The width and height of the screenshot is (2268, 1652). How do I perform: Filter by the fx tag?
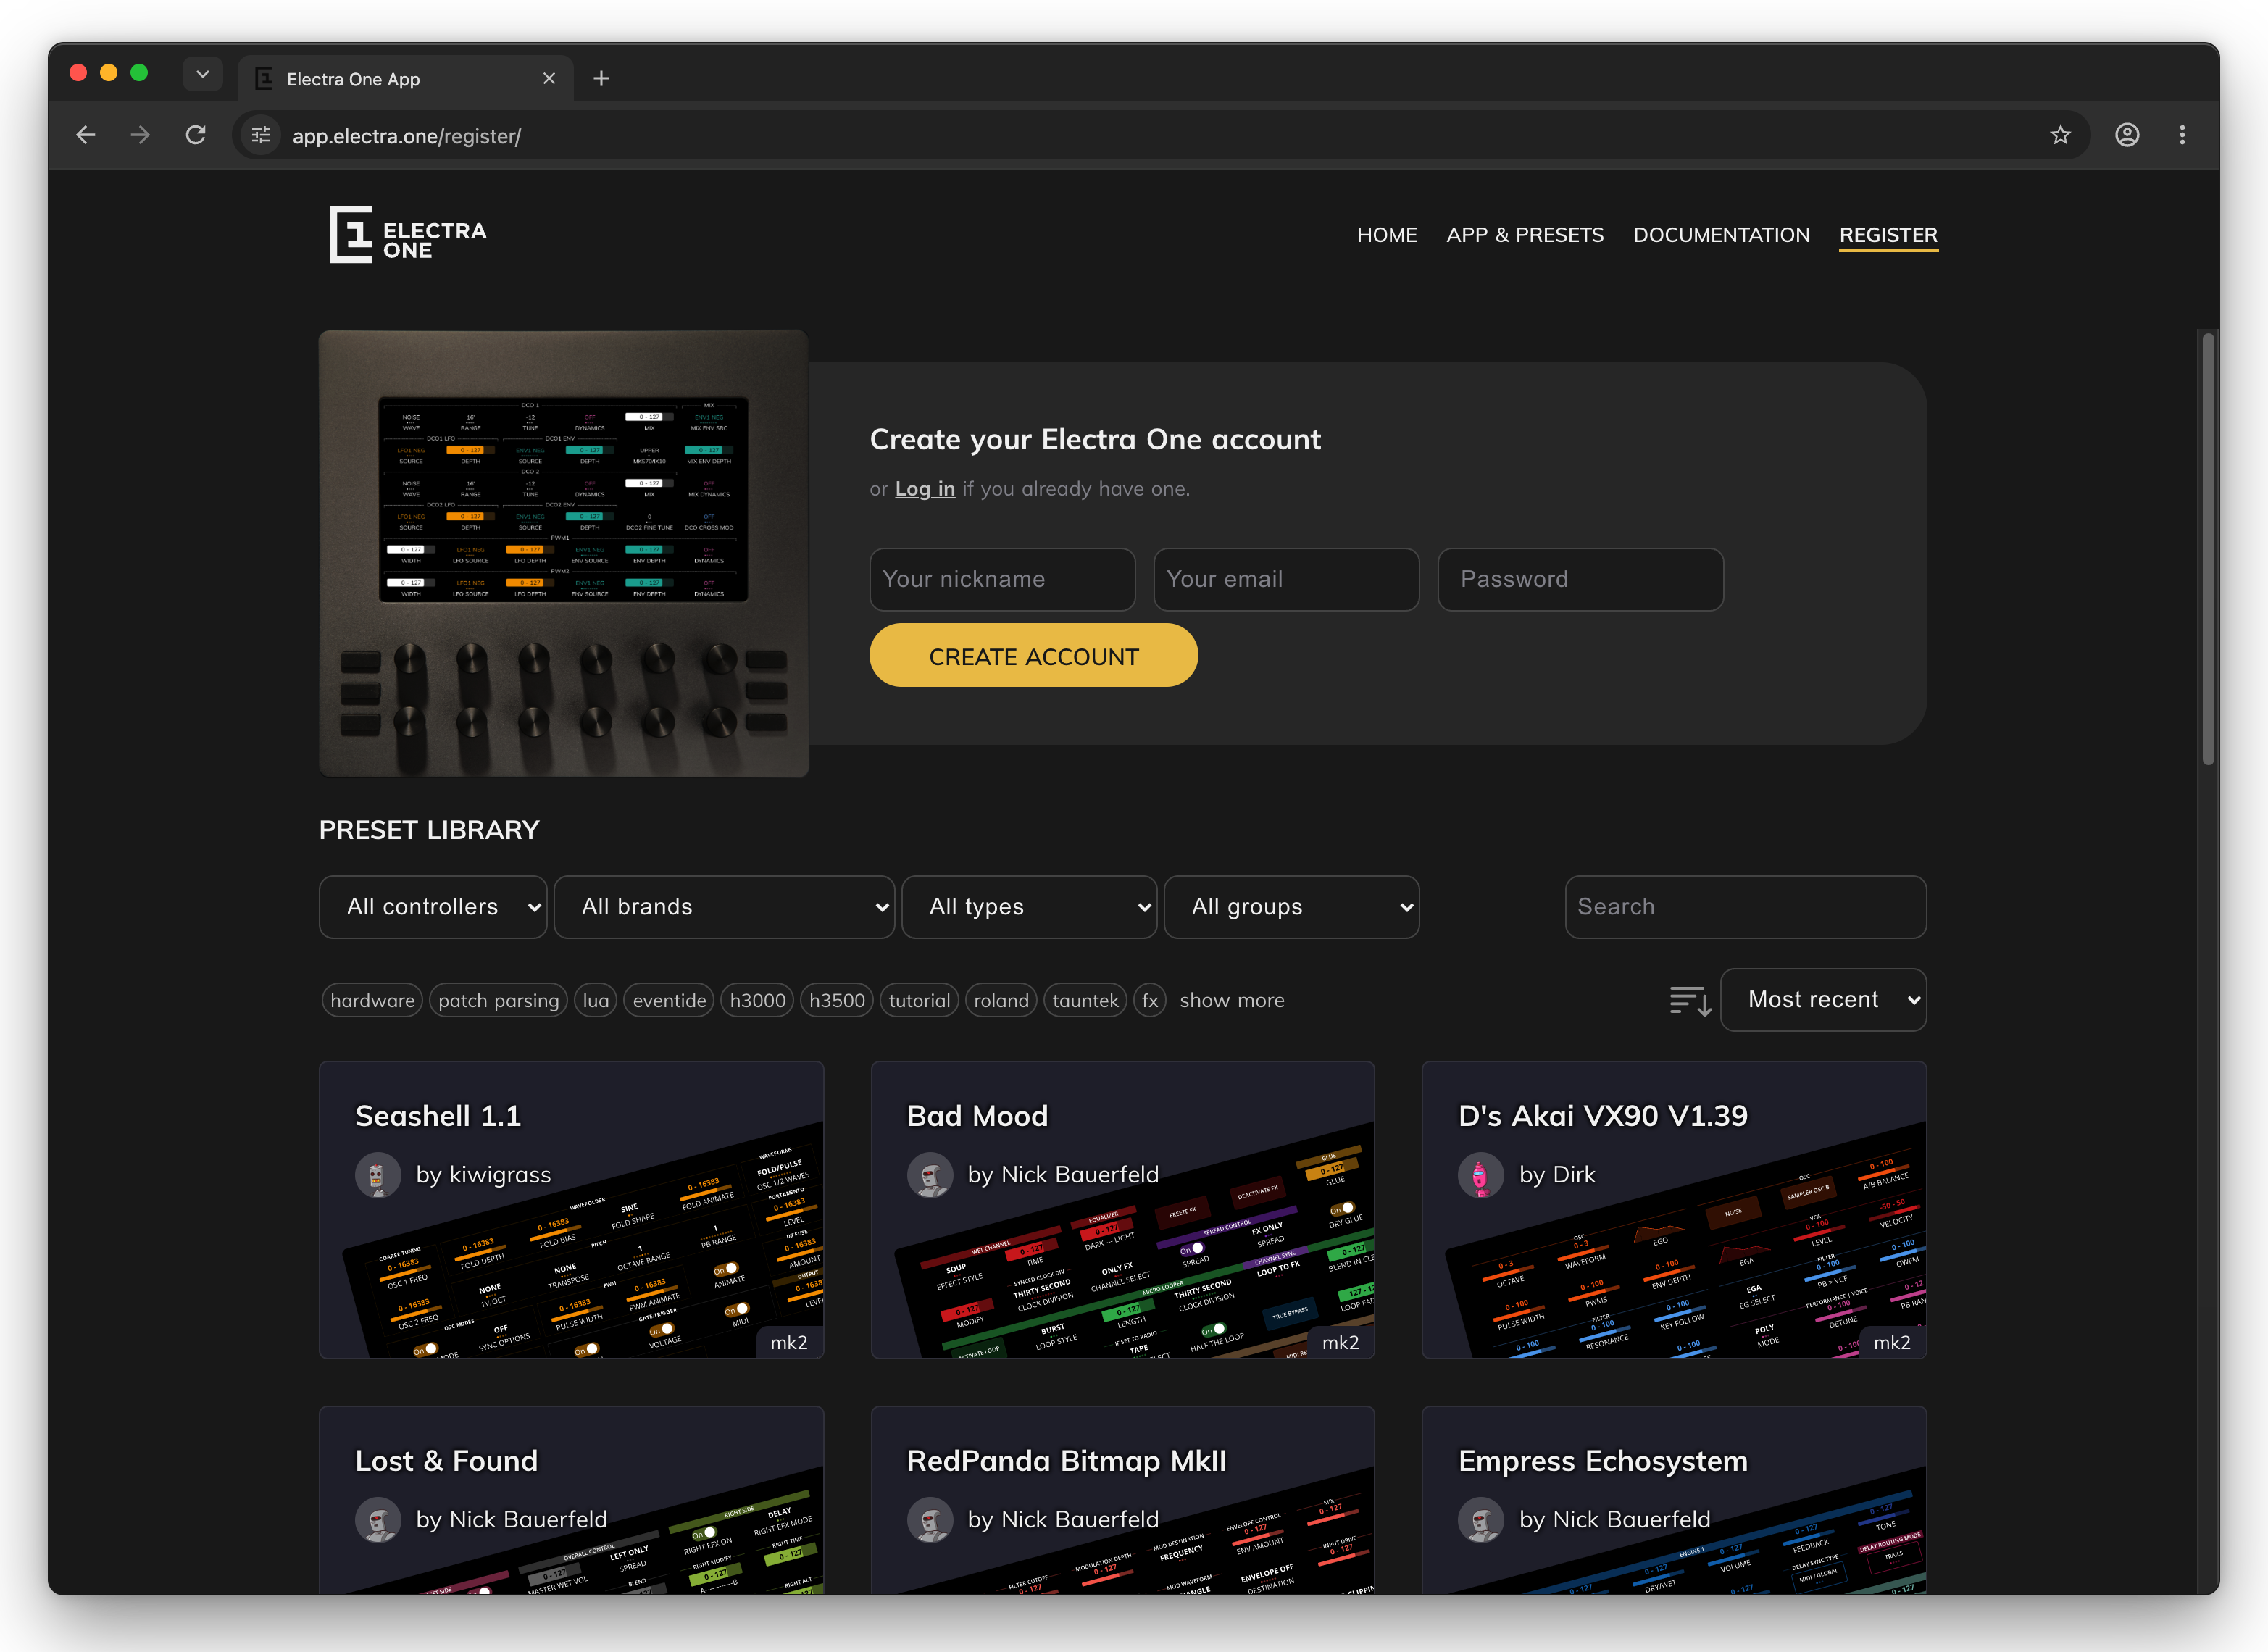pyautogui.click(x=1150, y=1000)
